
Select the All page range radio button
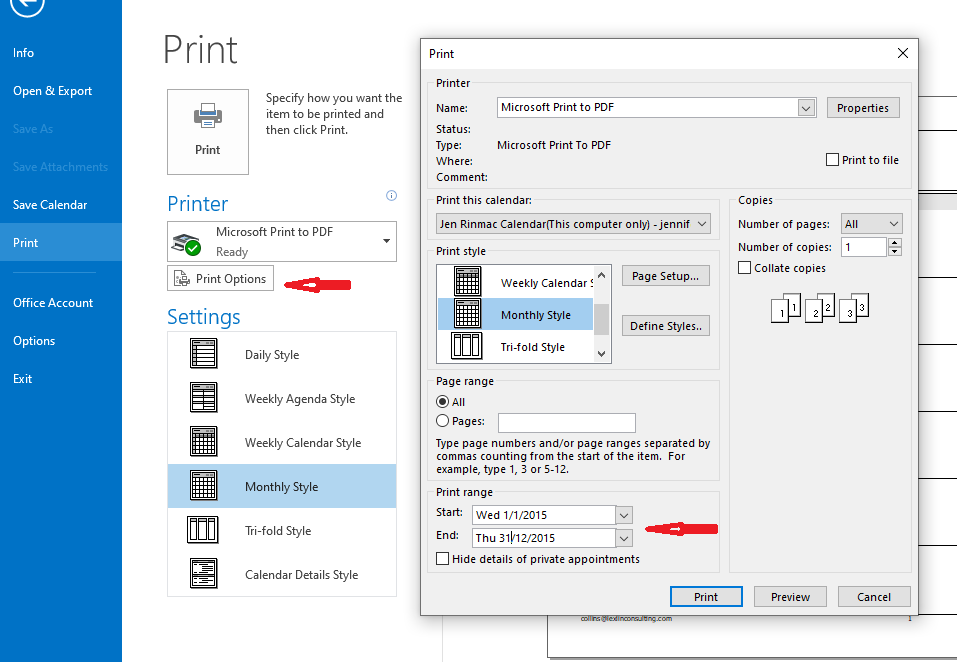pos(442,402)
